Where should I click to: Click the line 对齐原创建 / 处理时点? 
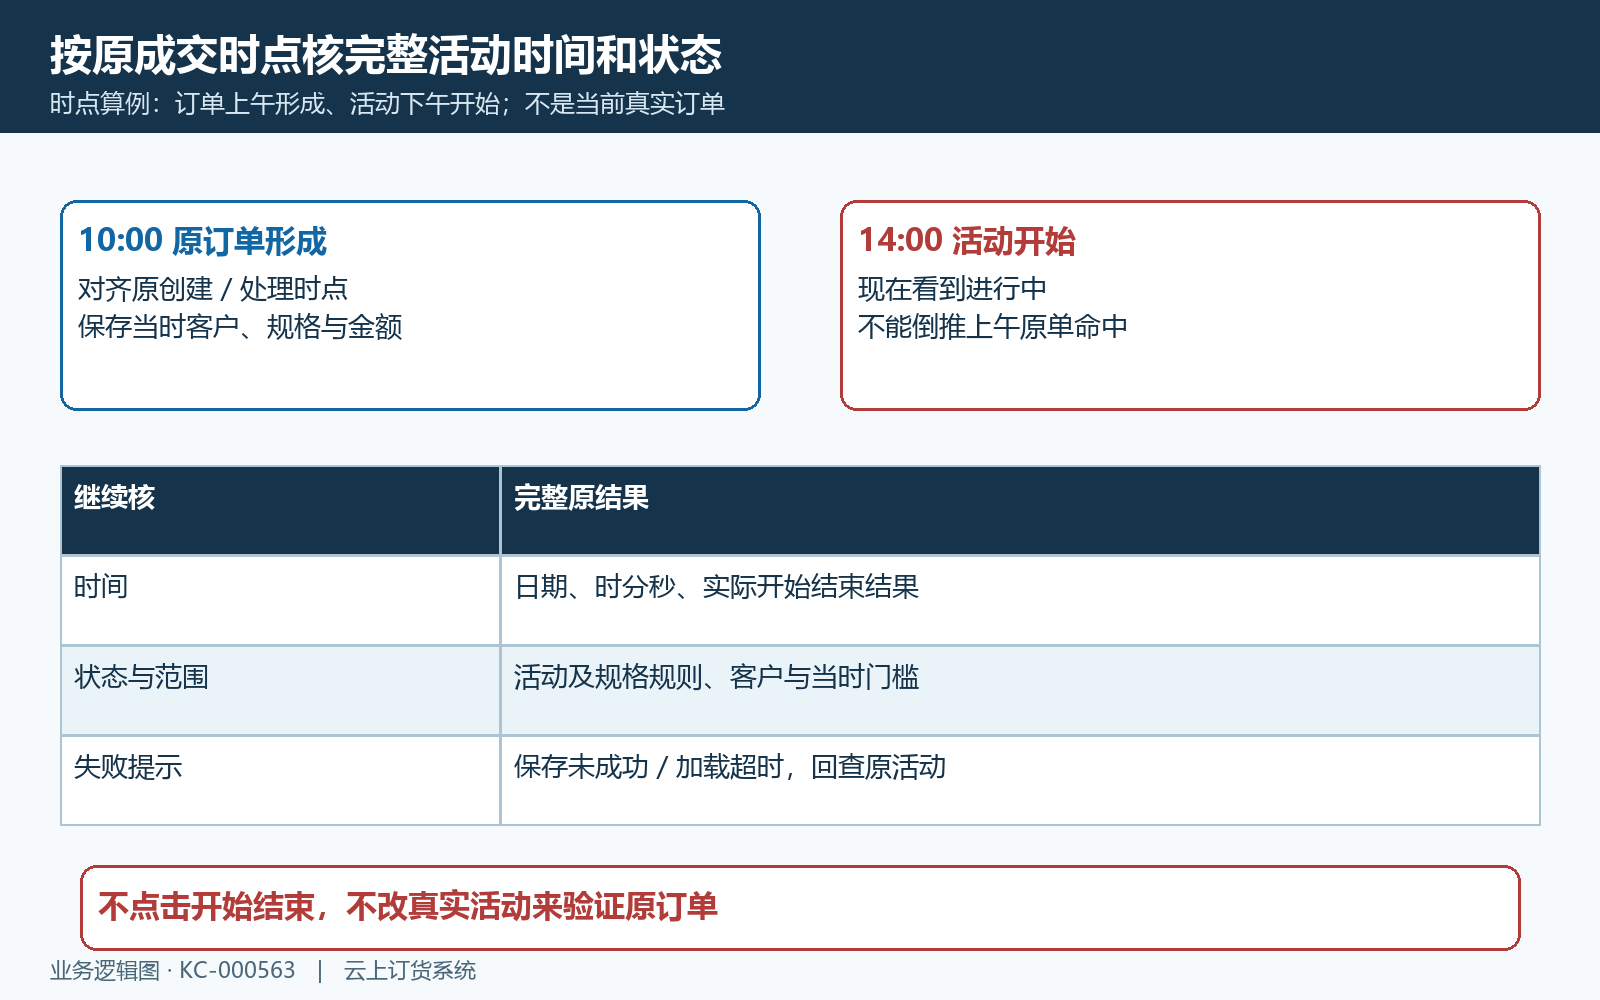[x=213, y=289]
